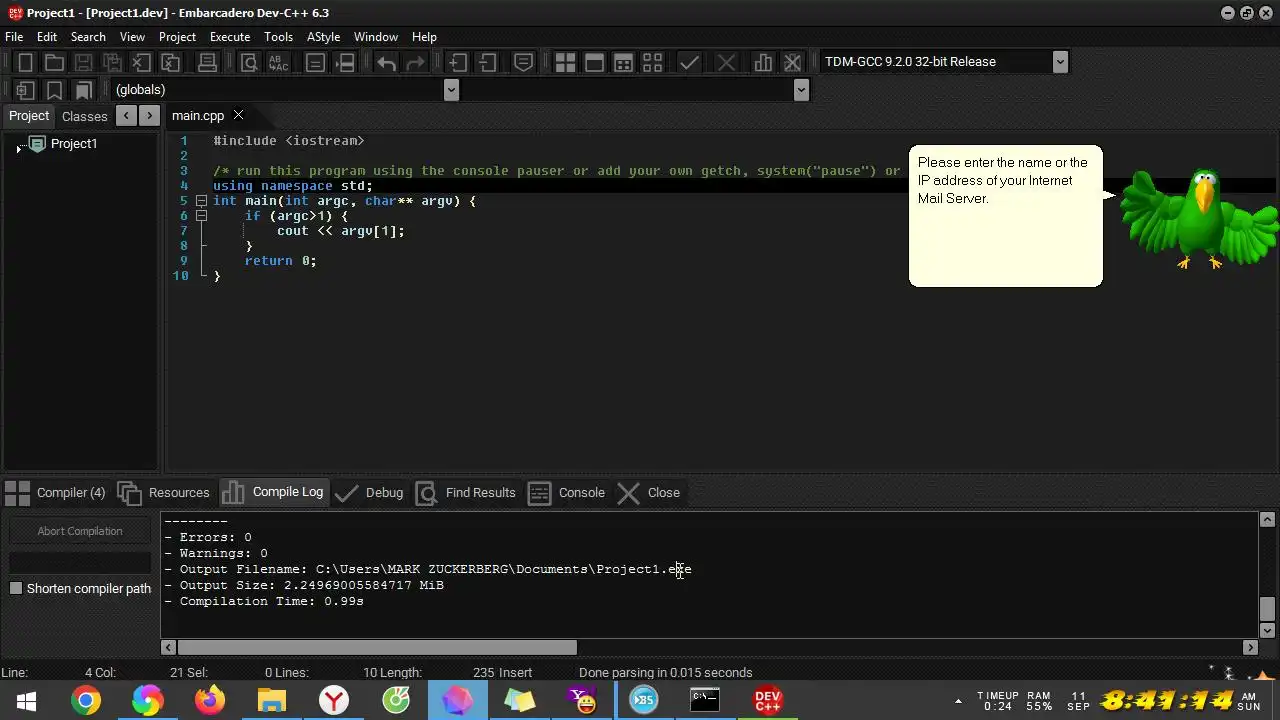Click the compile log scroll-right arrow
Image resolution: width=1280 pixels, height=720 pixels.
(1249, 647)
